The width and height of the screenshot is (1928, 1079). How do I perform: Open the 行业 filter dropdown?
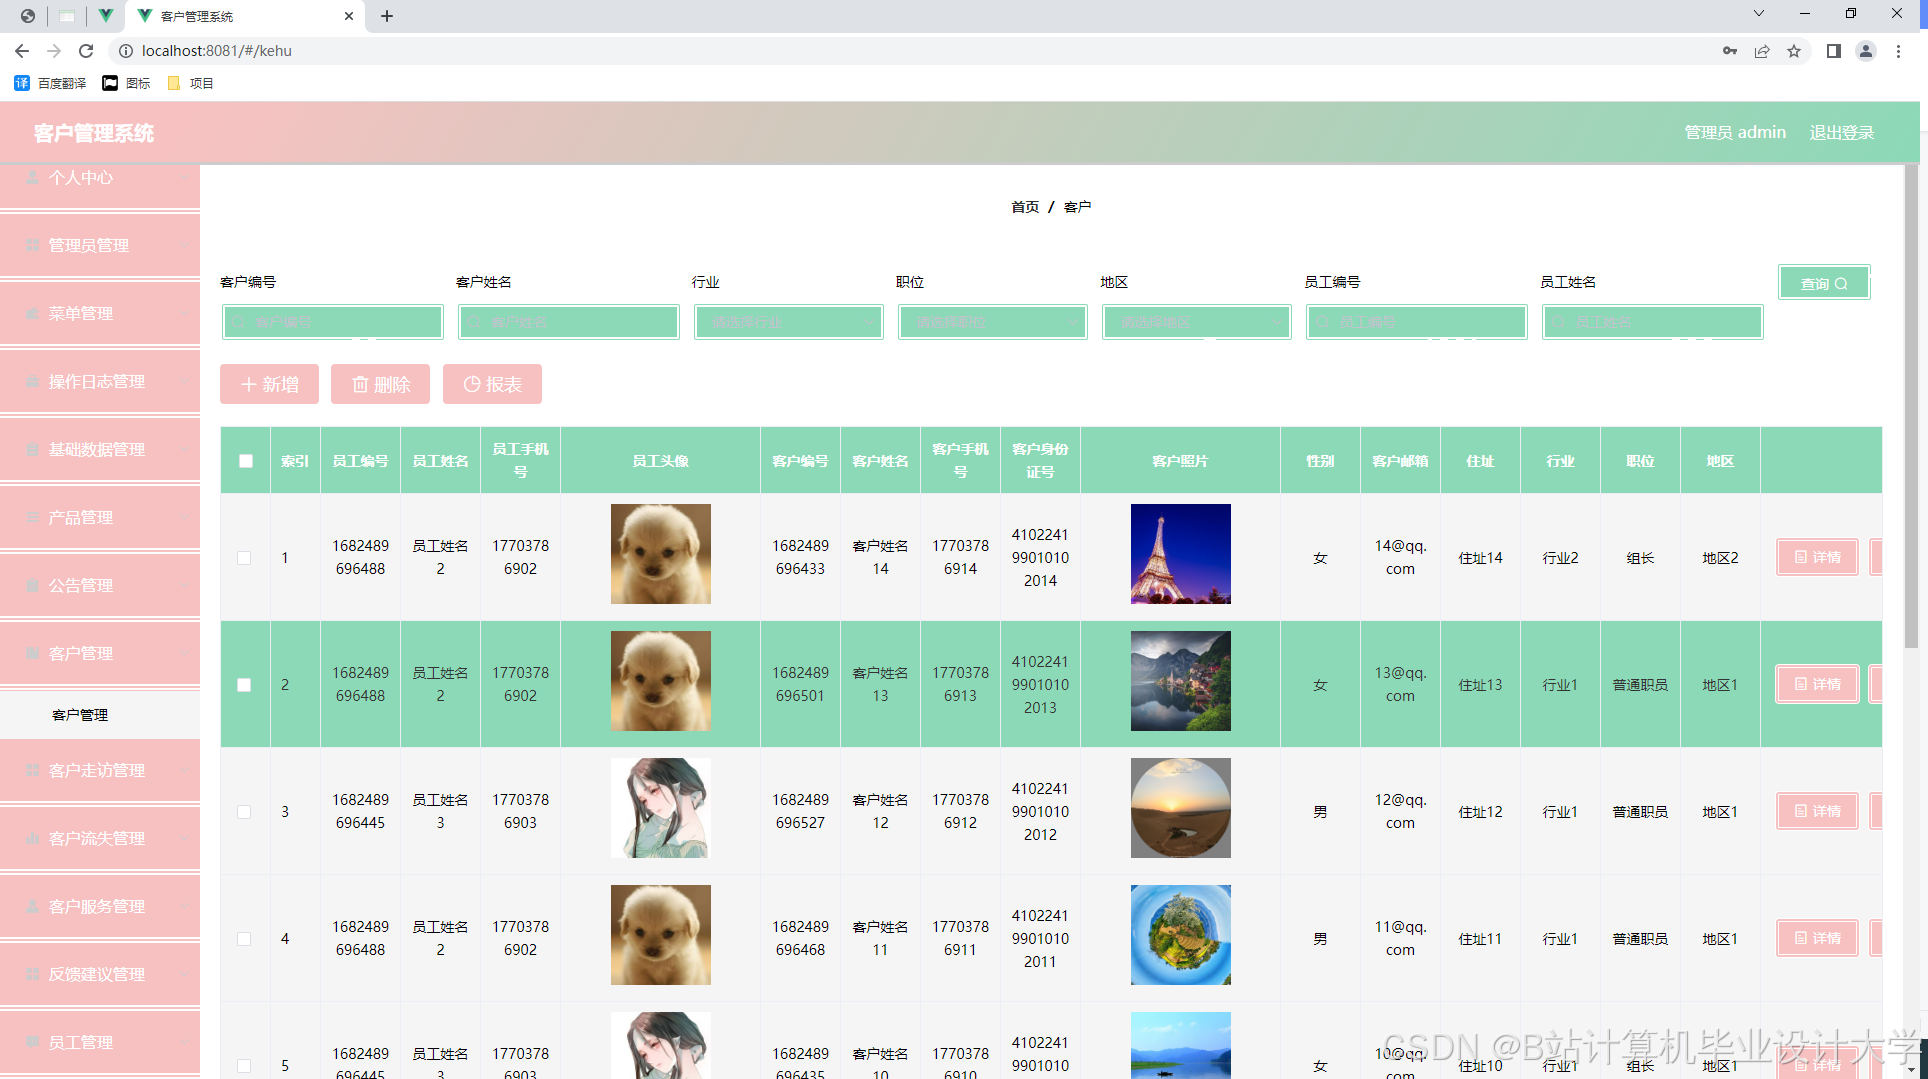coord(788,322)
